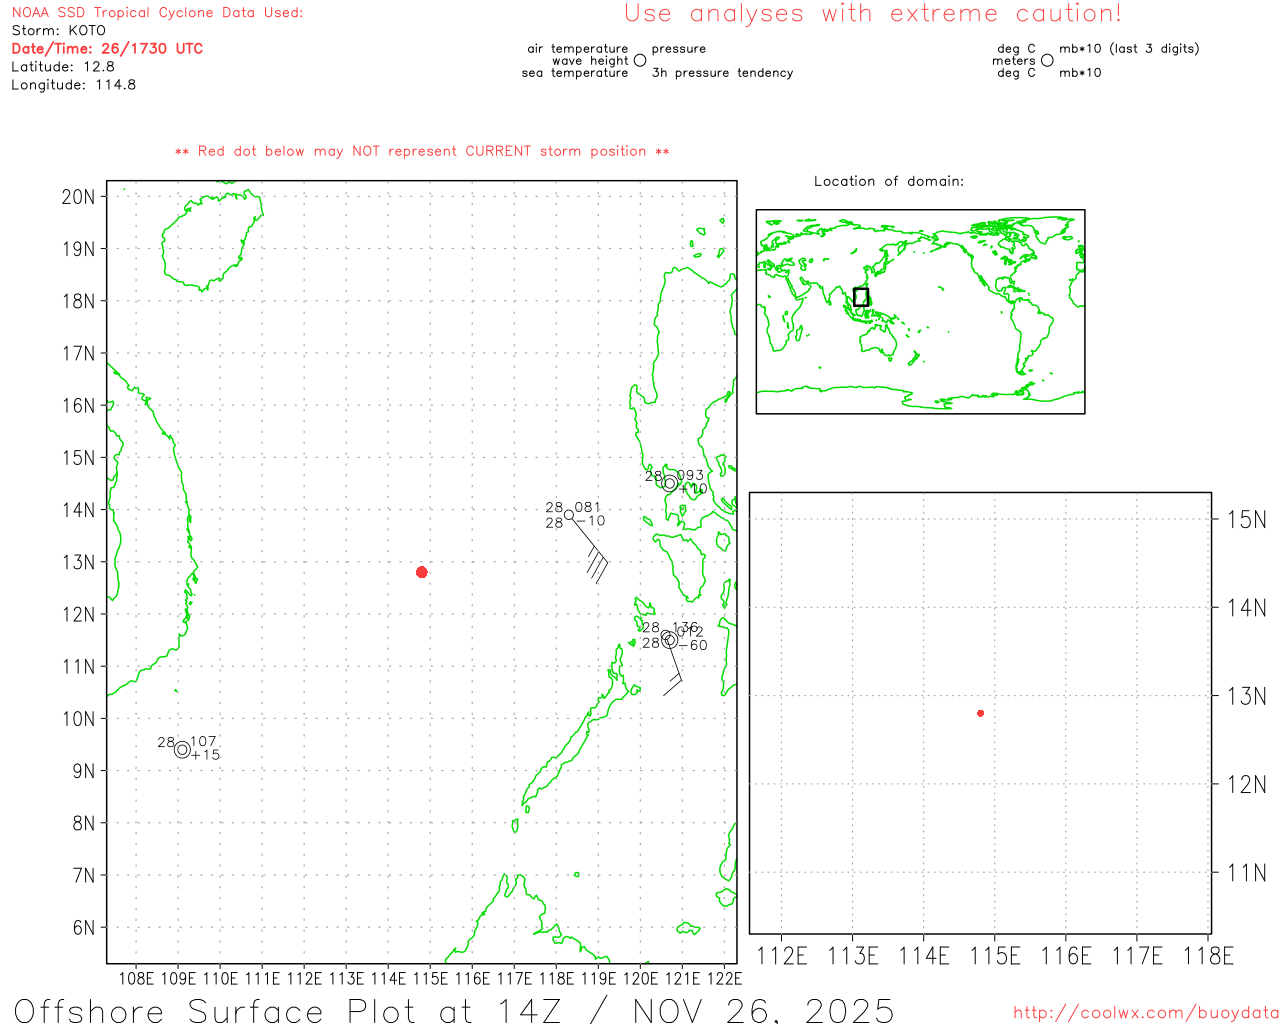Click the '6N' latitude axis label
1280x1024 pixels.
click(x=84, y=928)
